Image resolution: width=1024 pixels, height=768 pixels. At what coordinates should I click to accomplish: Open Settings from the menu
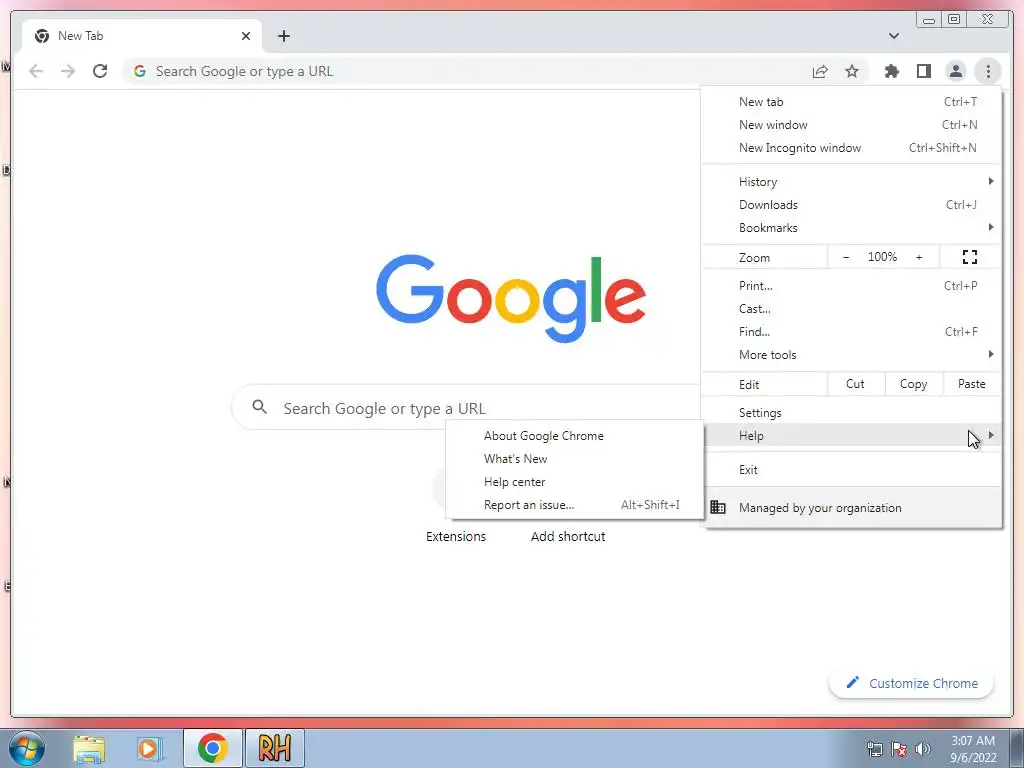point(852,413)
